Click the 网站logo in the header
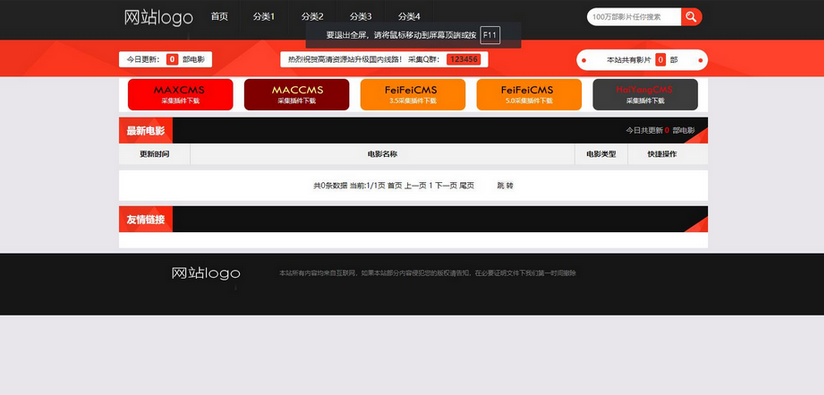This screenshot has height=395, width=824. [x=159, y=17]
